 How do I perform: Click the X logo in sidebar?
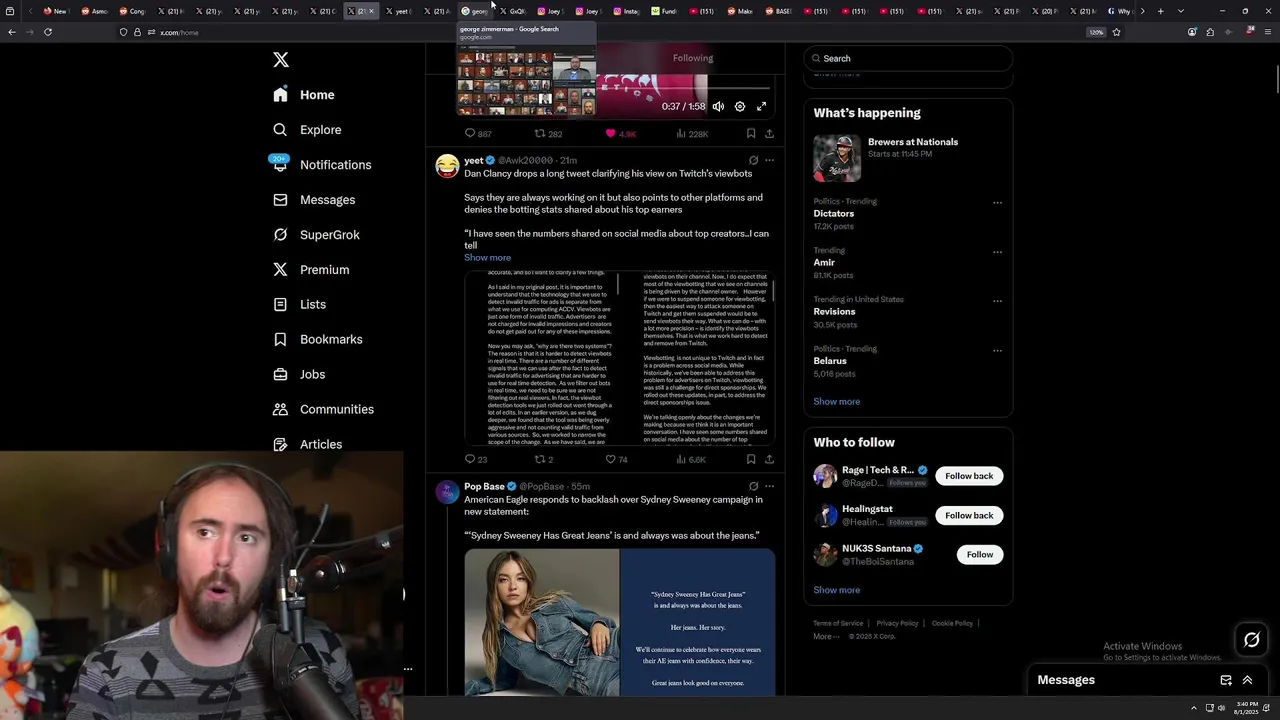pyautogui.click(x=281, y=60)
